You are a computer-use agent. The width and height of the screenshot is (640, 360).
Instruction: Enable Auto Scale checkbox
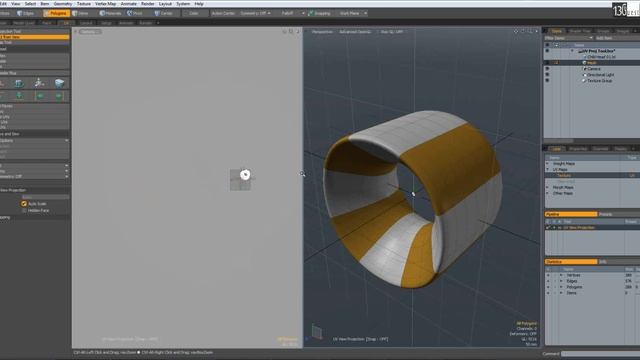pos(24,204)
